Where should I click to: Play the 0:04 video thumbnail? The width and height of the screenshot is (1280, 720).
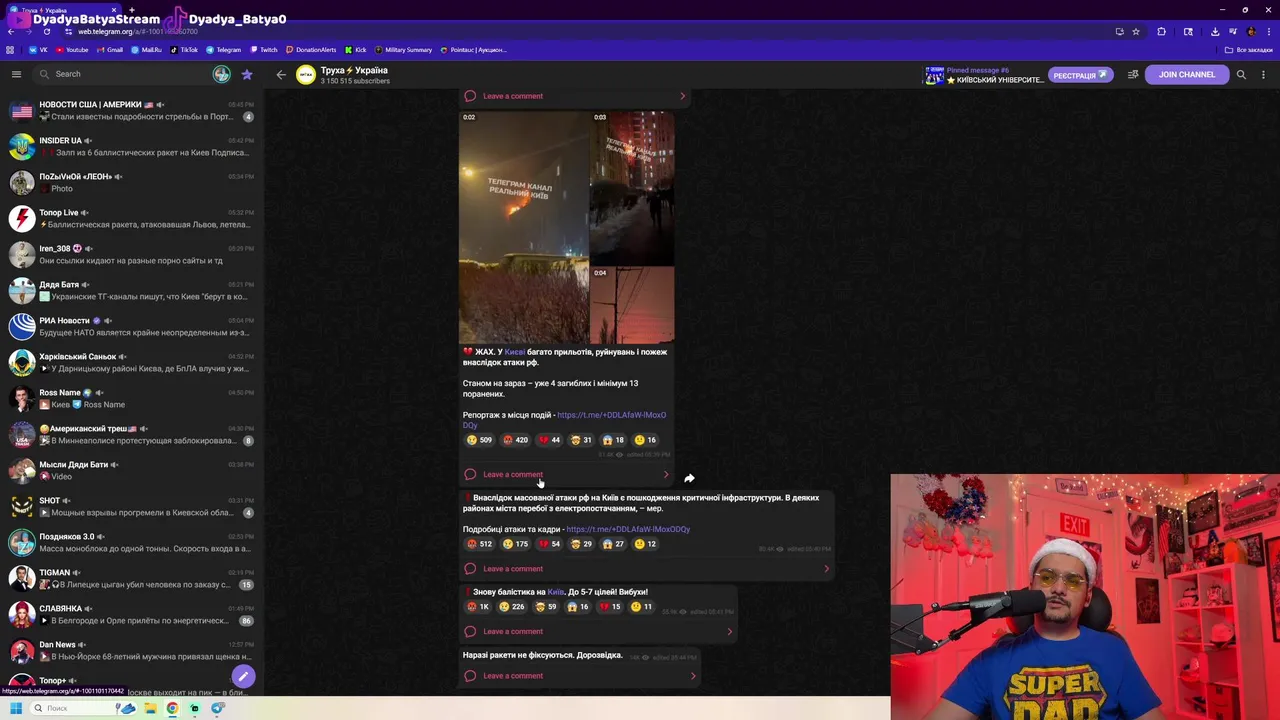pyautogui.click(x=632, y=305)
